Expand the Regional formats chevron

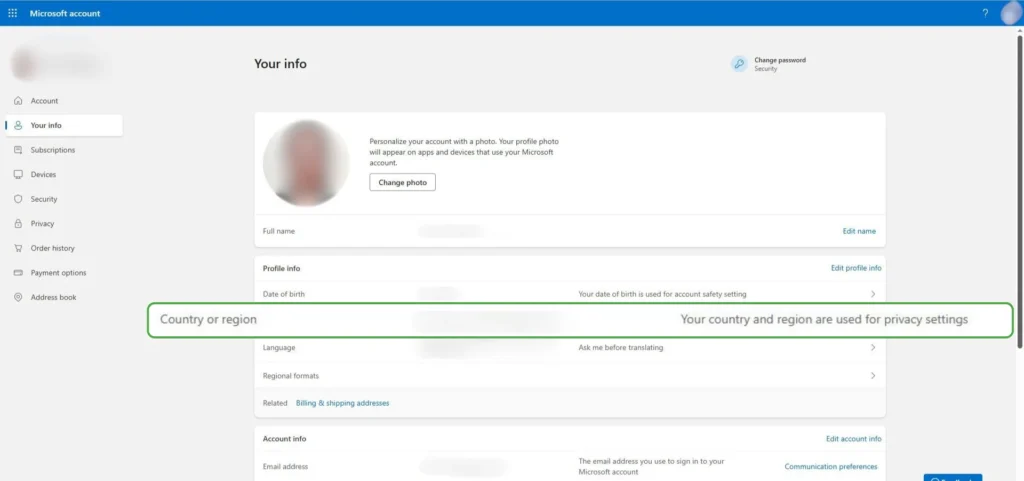click(x=873, y=376)
